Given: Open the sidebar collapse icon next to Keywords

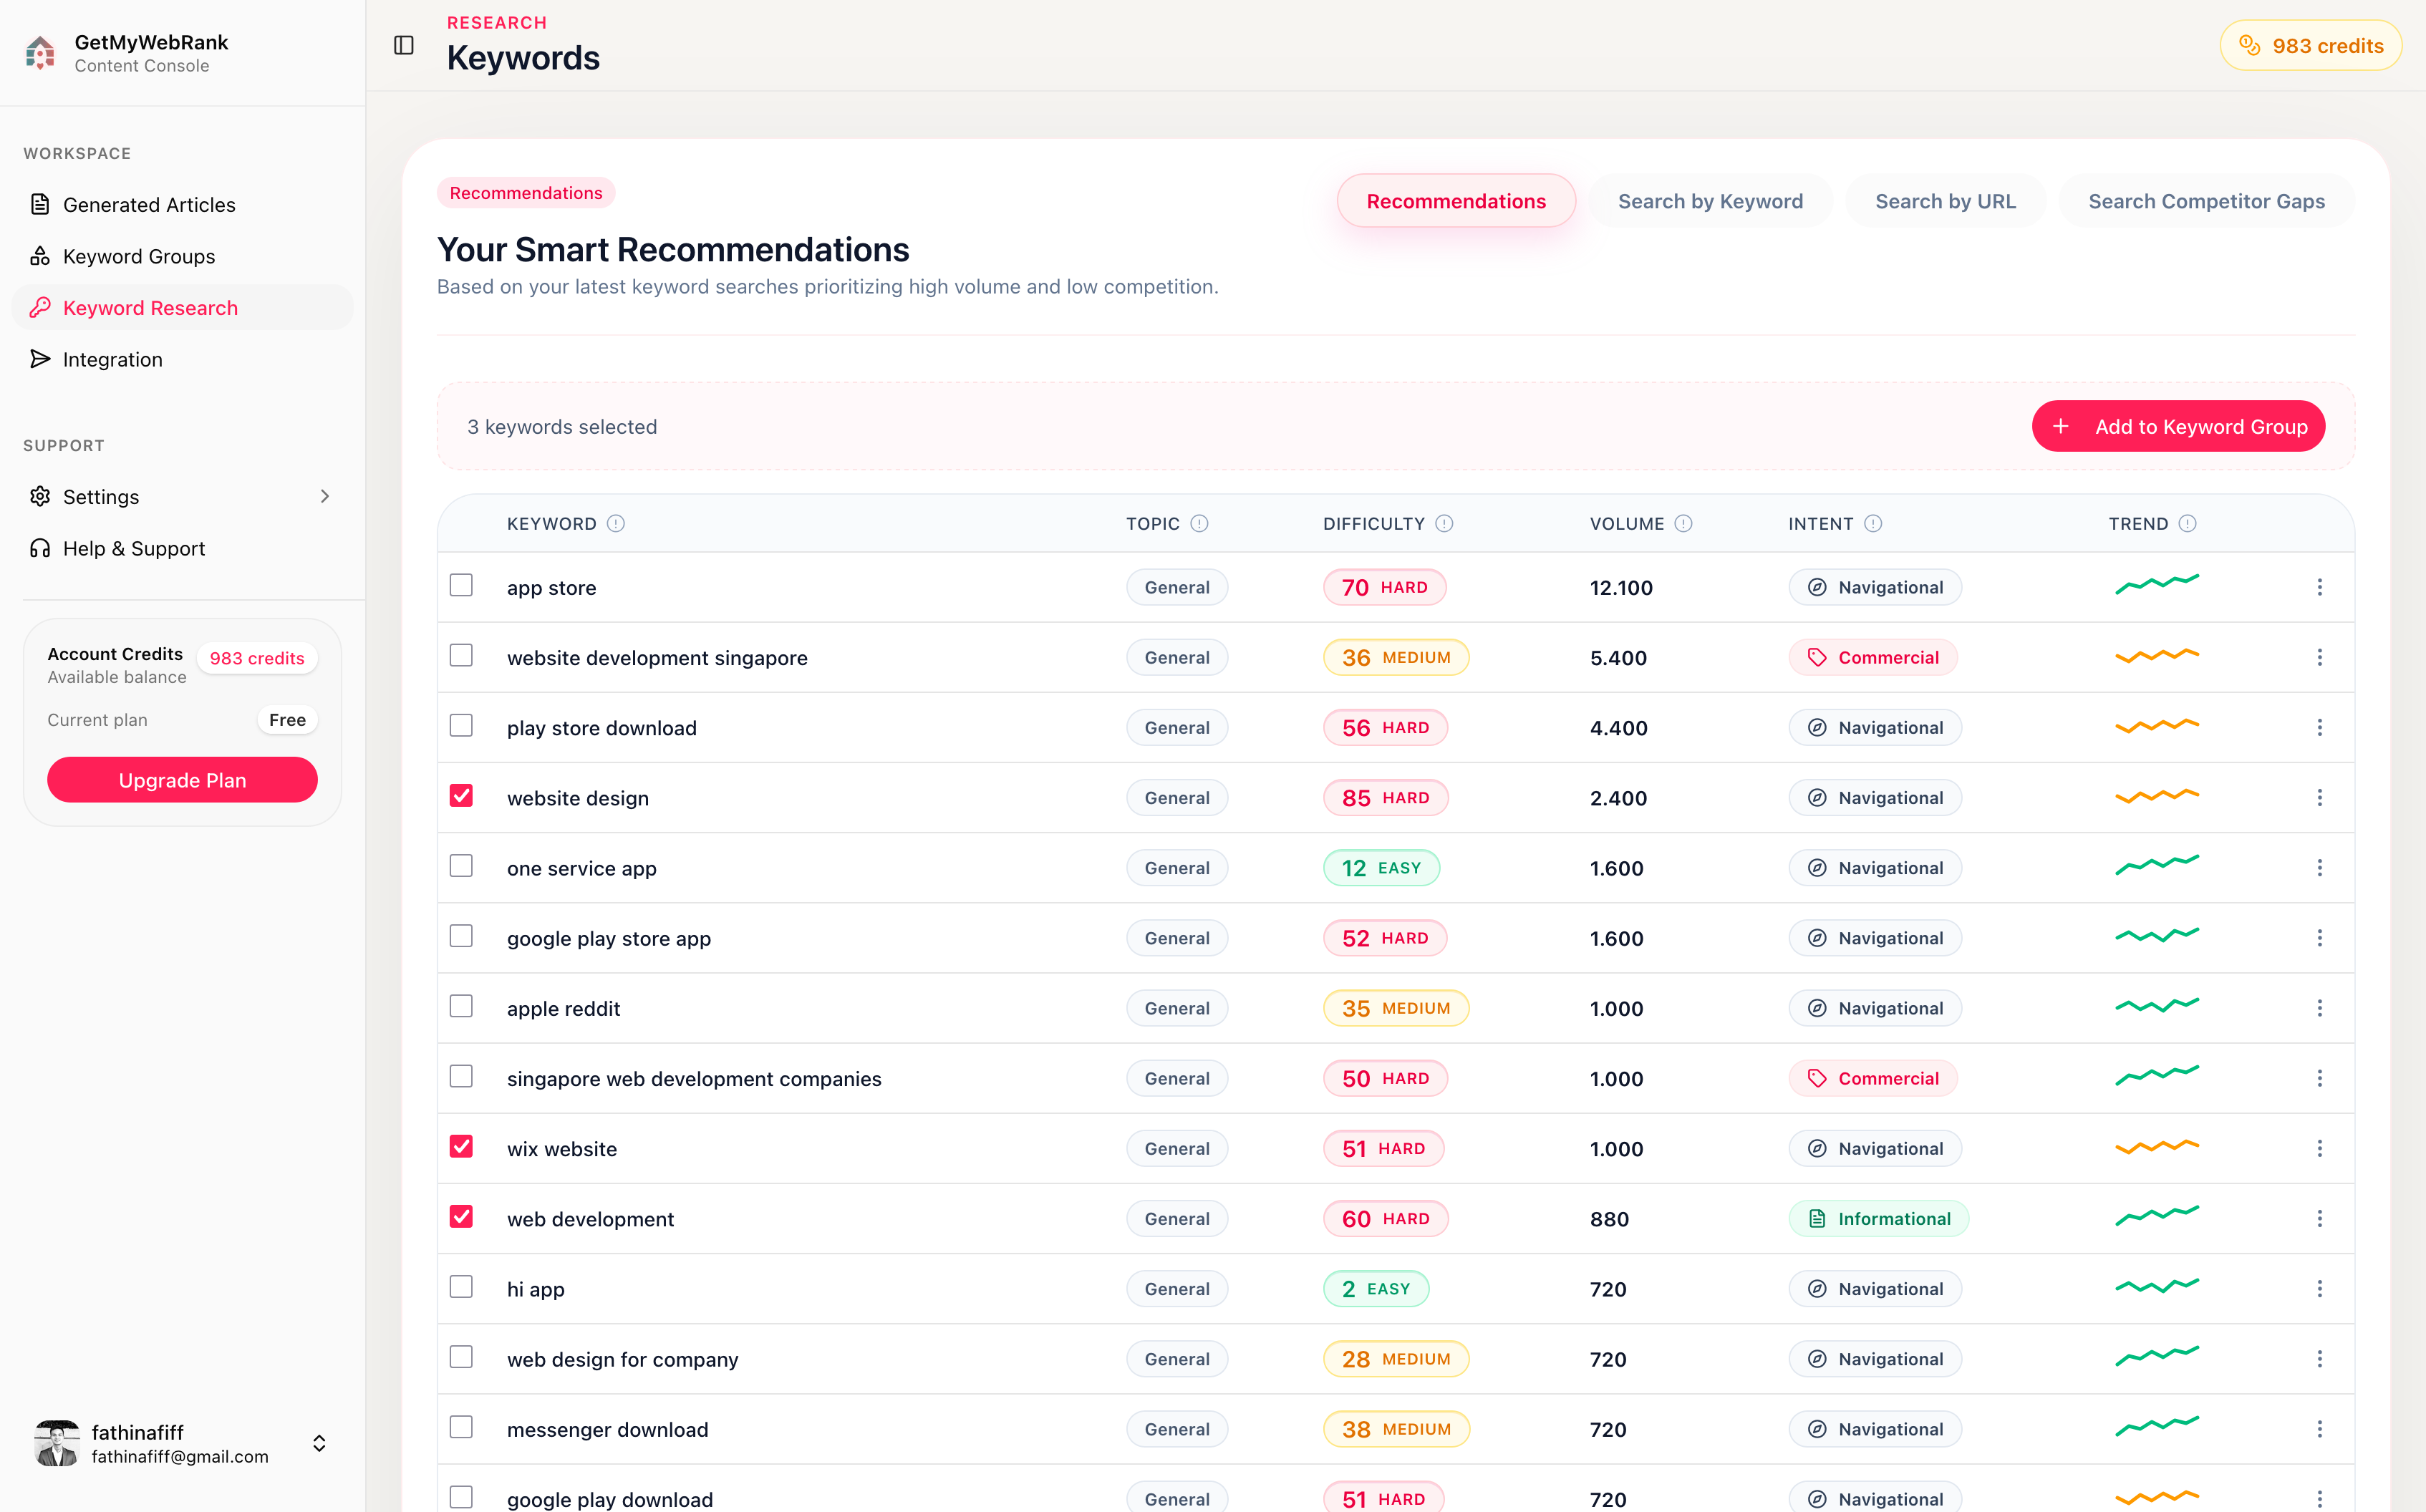Looking at the screenshot, I should click(403, 45).
